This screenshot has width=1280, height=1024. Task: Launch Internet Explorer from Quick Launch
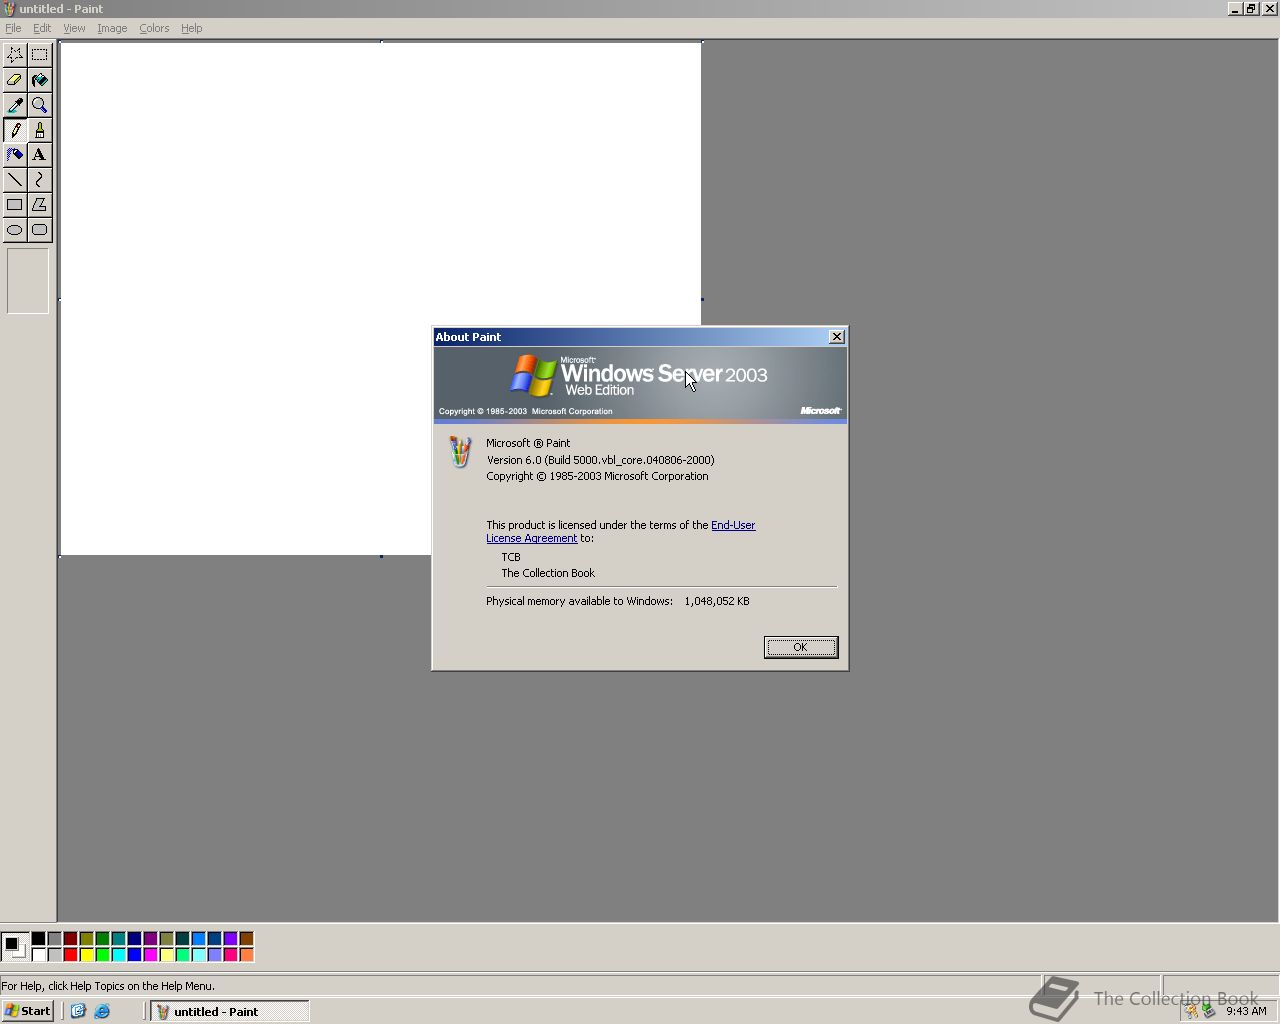click(x=102, y=1011)
